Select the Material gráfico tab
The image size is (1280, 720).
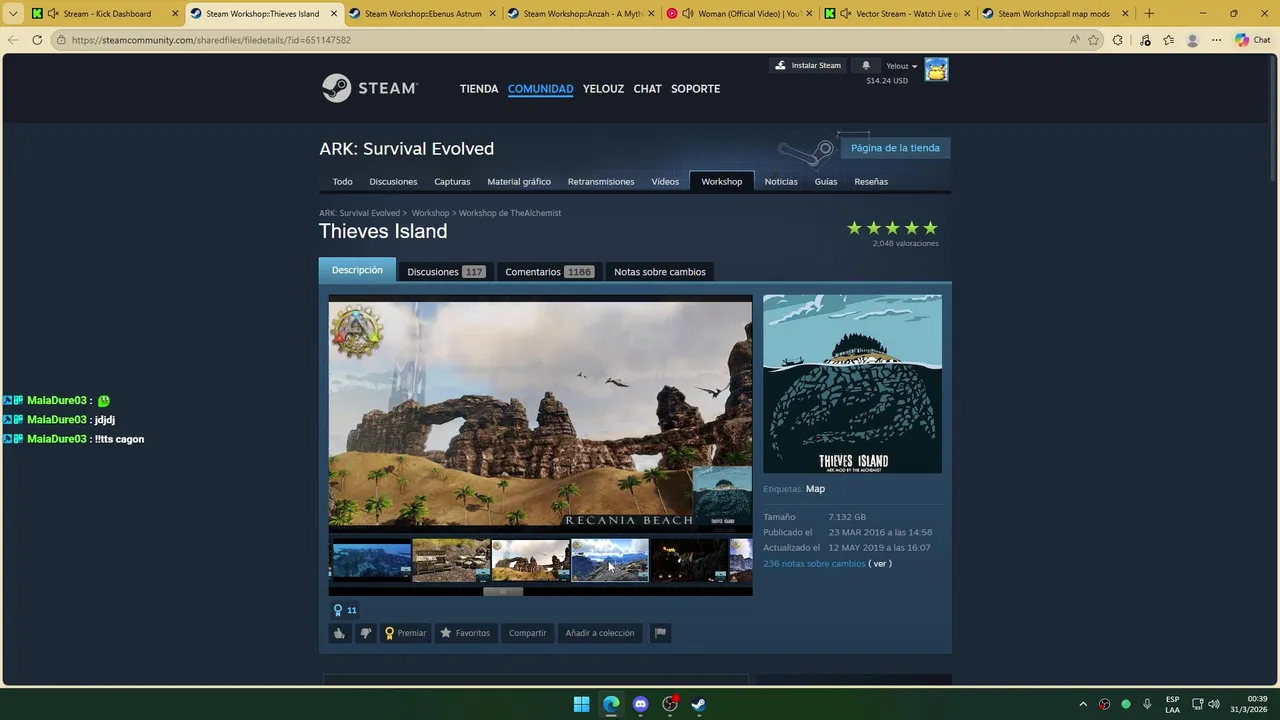(x=519, y=182)
